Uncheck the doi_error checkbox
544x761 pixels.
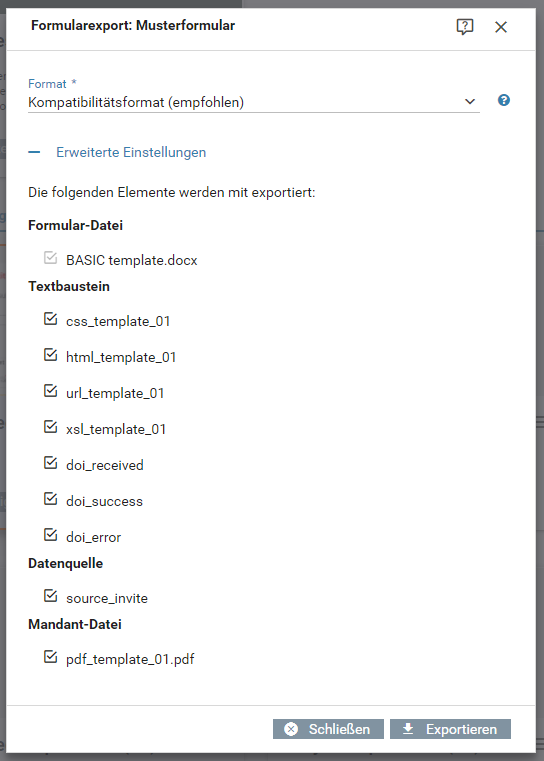pos(50,534)
